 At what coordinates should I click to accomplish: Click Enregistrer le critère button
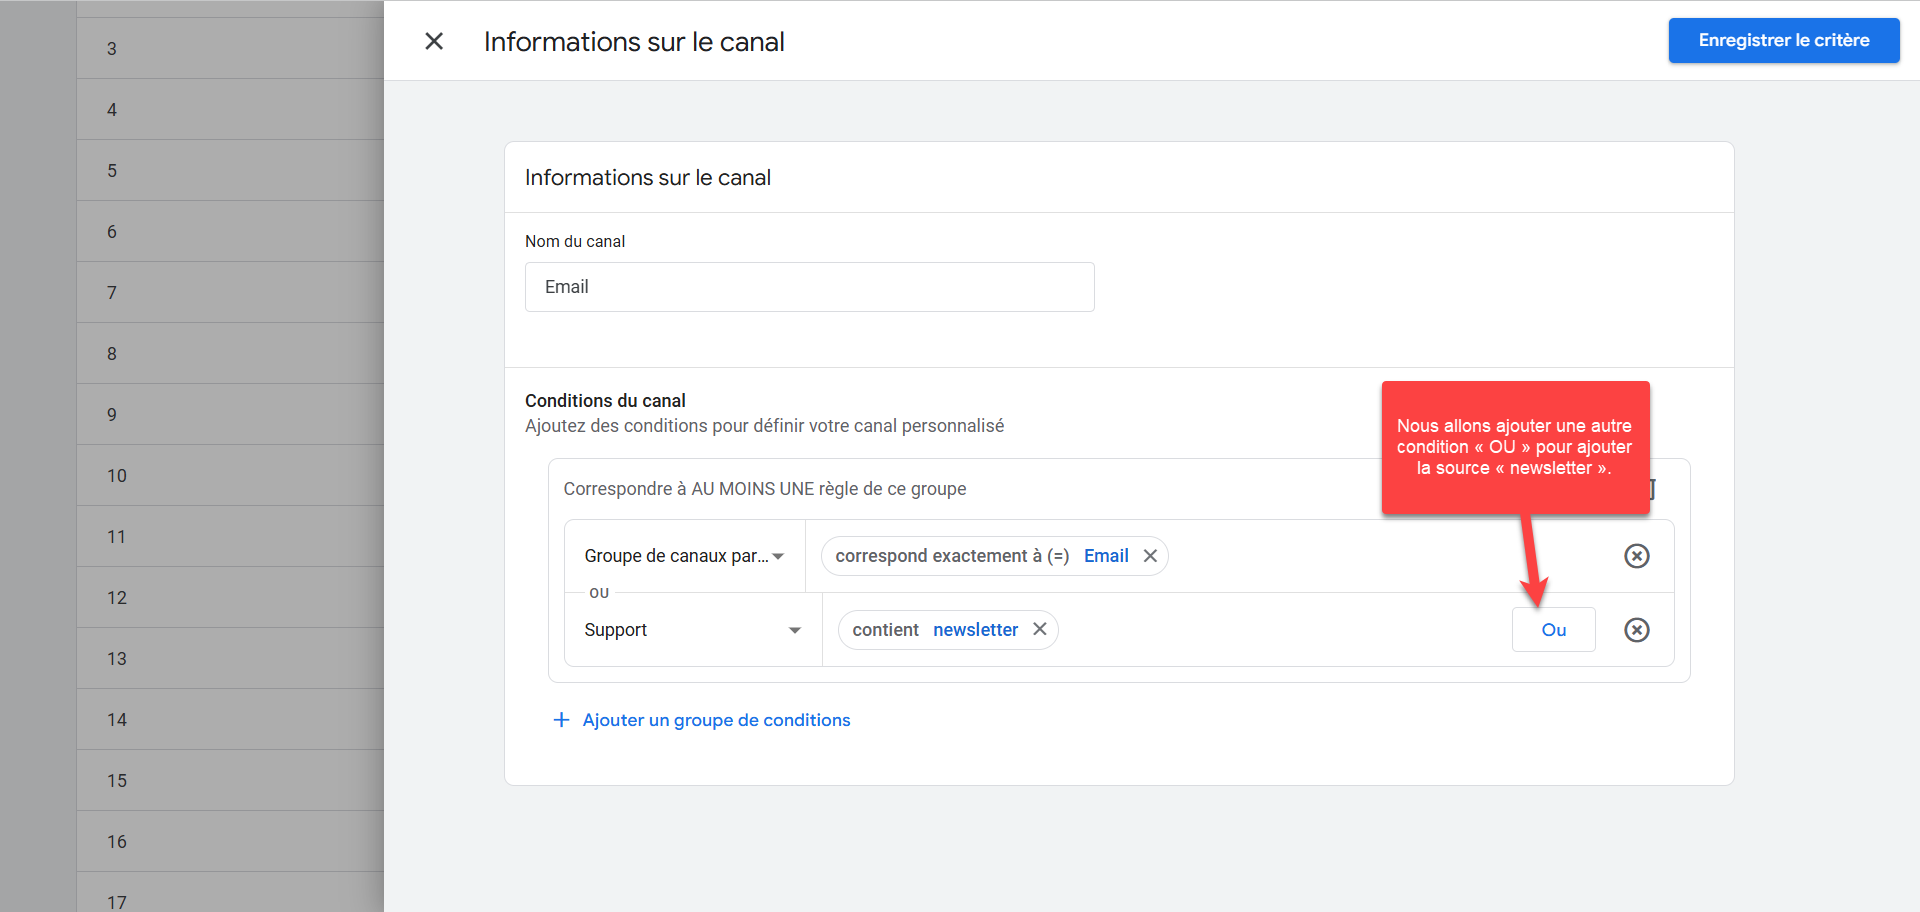[x=1783, y=41]
